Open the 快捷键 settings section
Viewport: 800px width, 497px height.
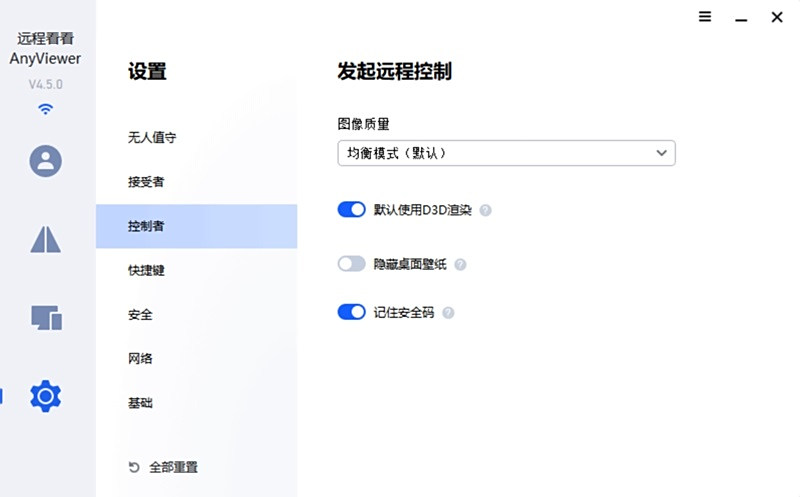[x=146, y=270]
